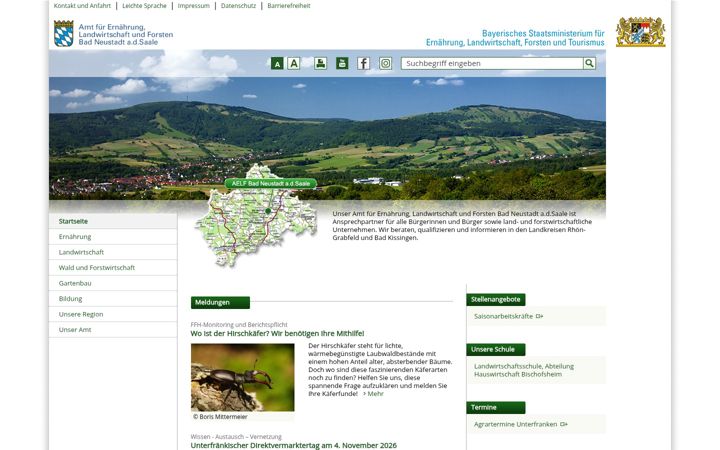The width and height of the screenshot is (720, 450).
Task: Open the Instagram profile icon
Action: coord(385,63)
